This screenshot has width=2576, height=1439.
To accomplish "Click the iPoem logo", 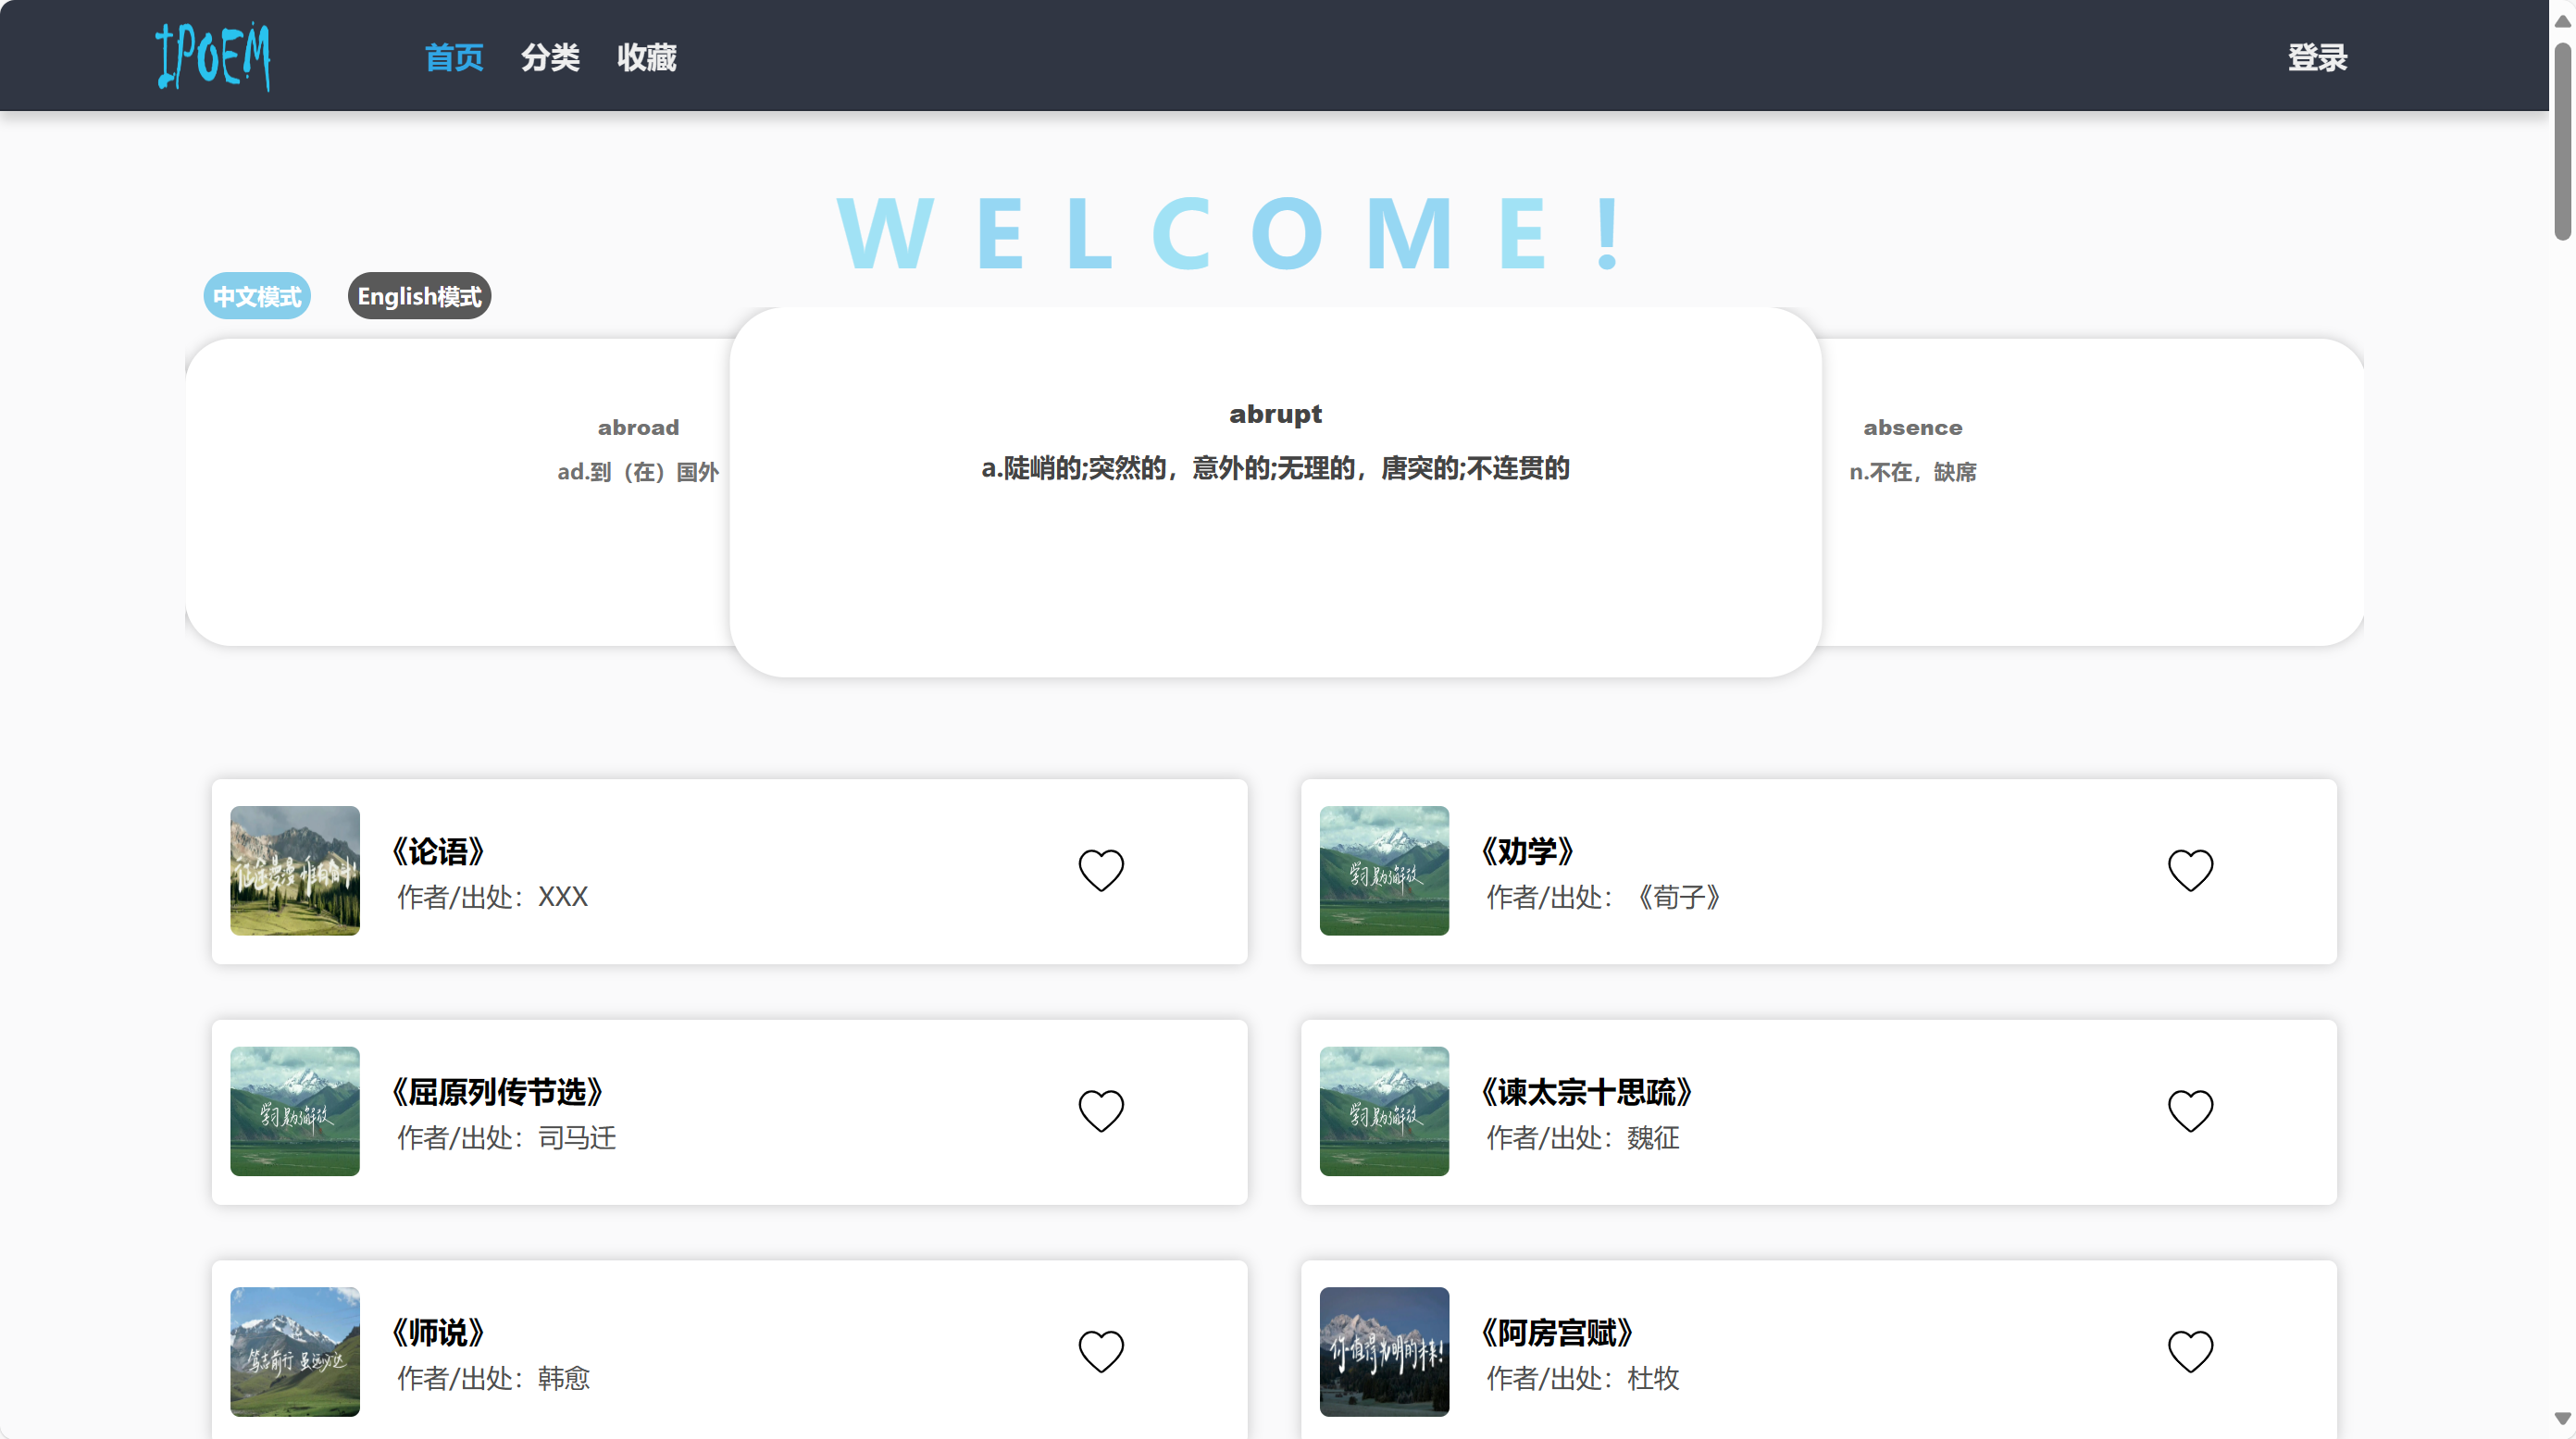I will point(213,56).
